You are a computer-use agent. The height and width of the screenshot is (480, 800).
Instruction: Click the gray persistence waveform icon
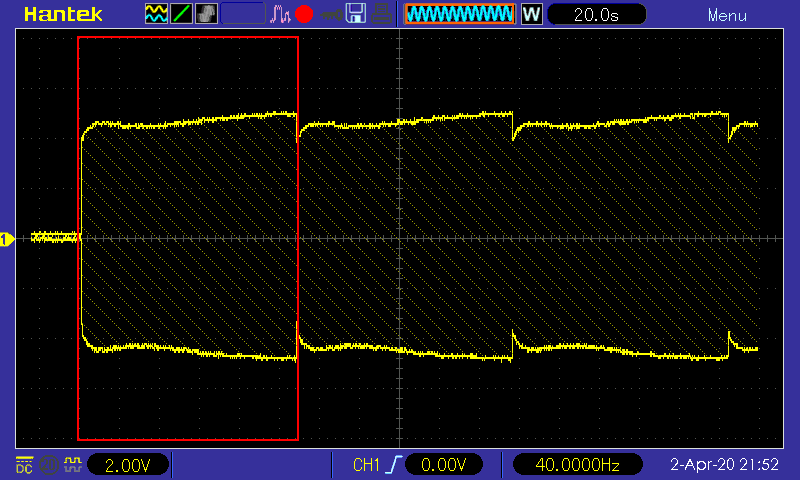click(x=206, y=14)
